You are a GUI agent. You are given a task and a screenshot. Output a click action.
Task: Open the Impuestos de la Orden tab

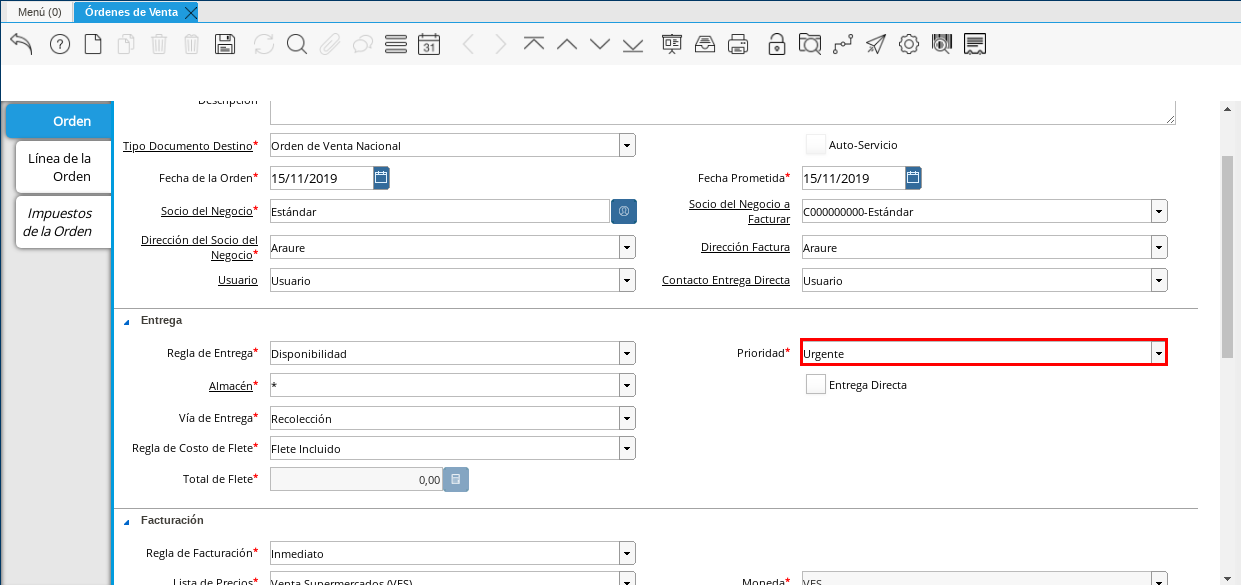tap(60, 222)
